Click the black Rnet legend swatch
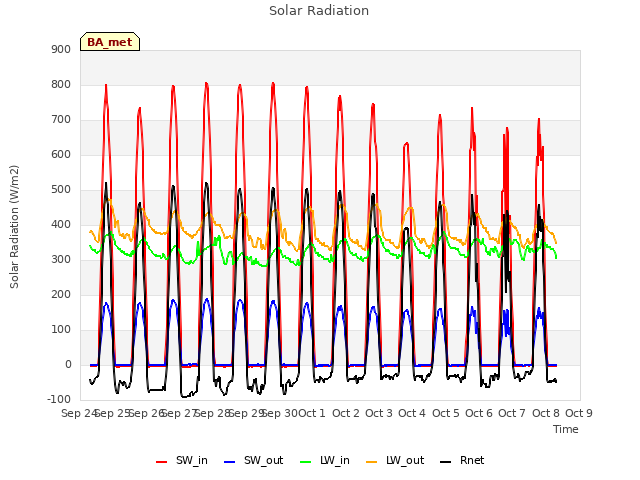 pos(446,462)
